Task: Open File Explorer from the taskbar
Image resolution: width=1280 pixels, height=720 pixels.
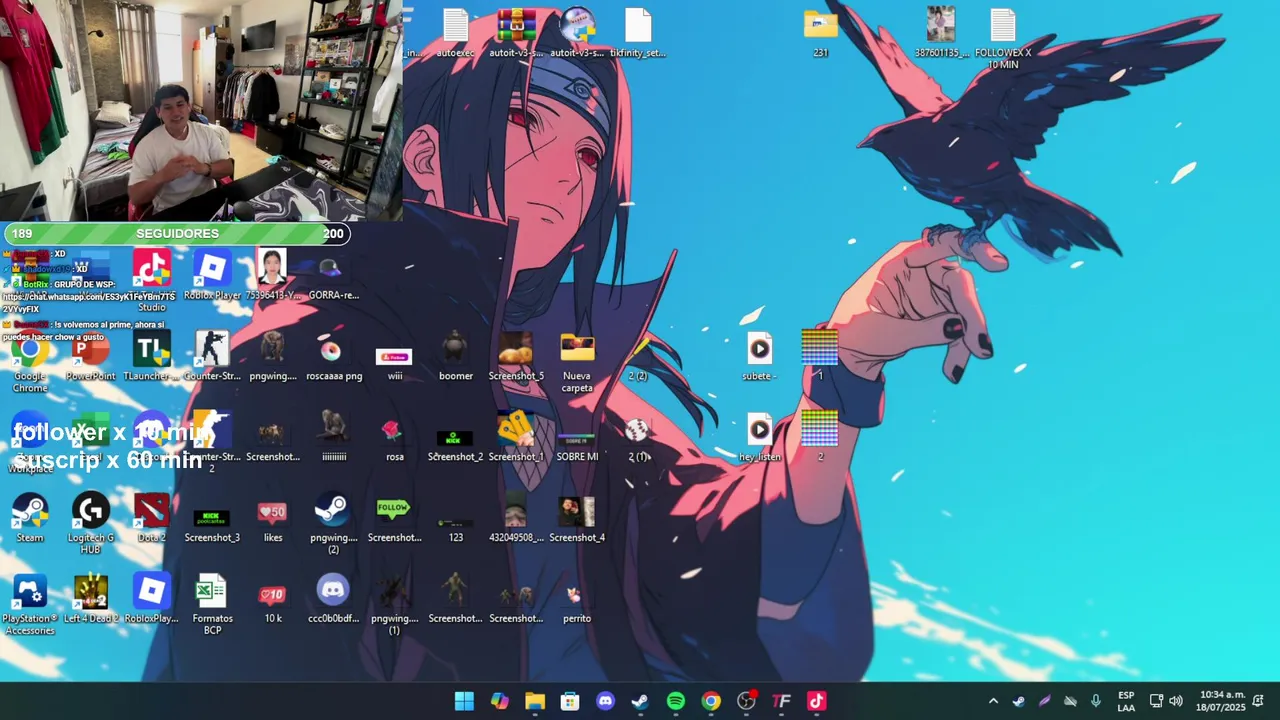Action: click(535, 701)
